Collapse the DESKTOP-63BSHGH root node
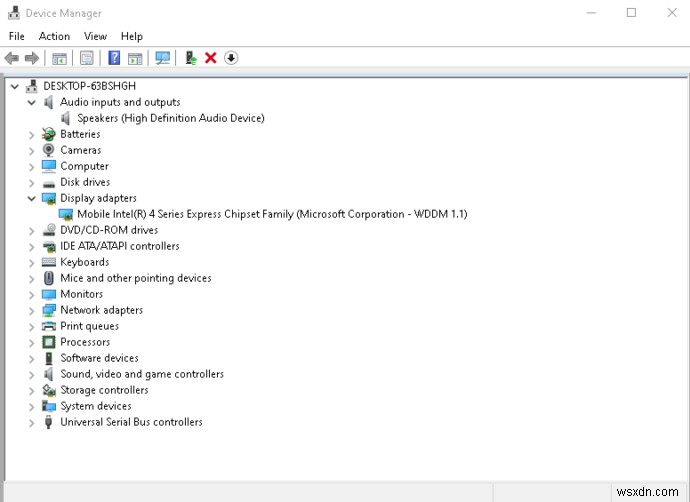This screenshot has height=502, width=690. [15, 86]
